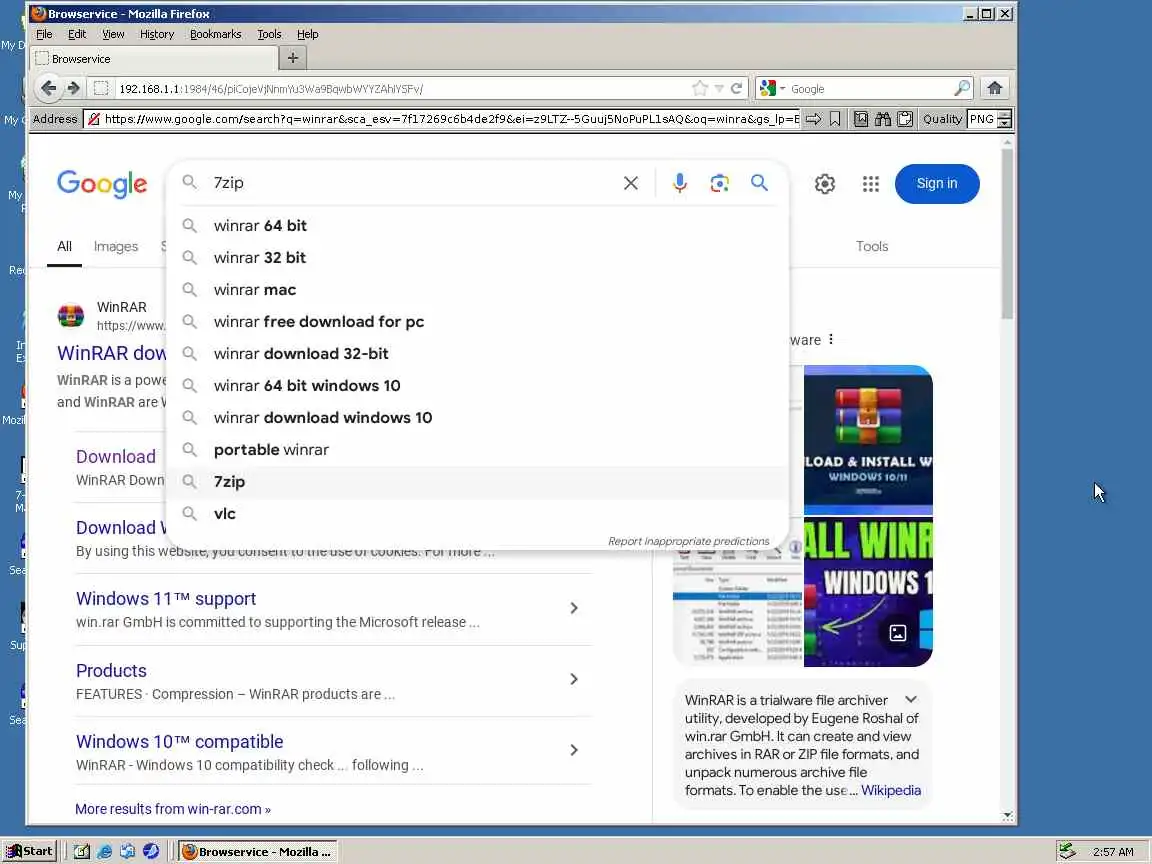Screen dimensions: 1152x864
Task: Open the Edit menu
Action: click(76, 34)
